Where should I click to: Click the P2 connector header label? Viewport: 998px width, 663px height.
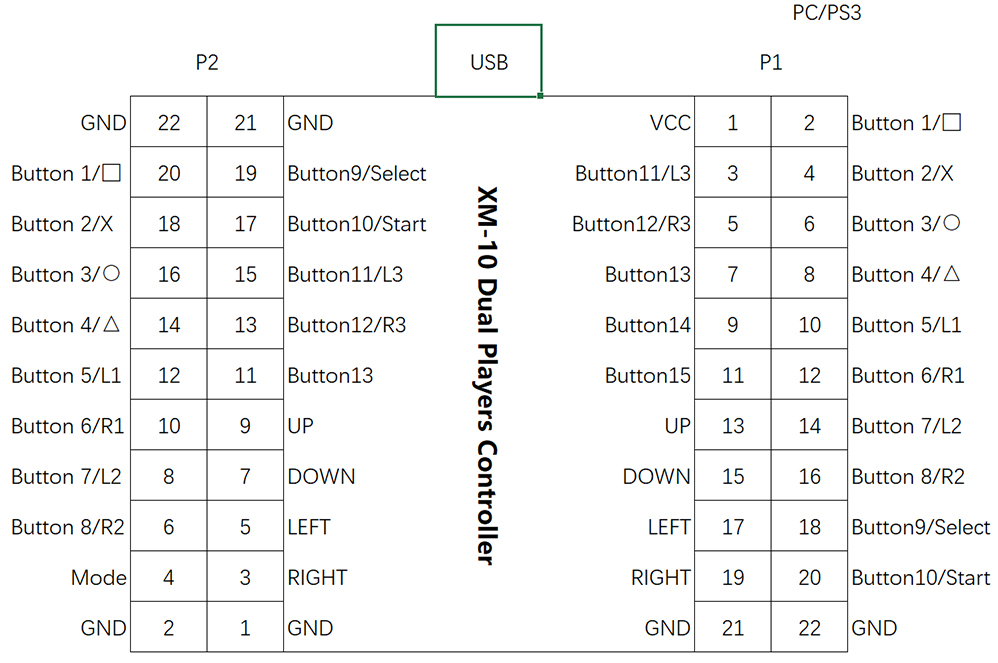click(207, 63)
